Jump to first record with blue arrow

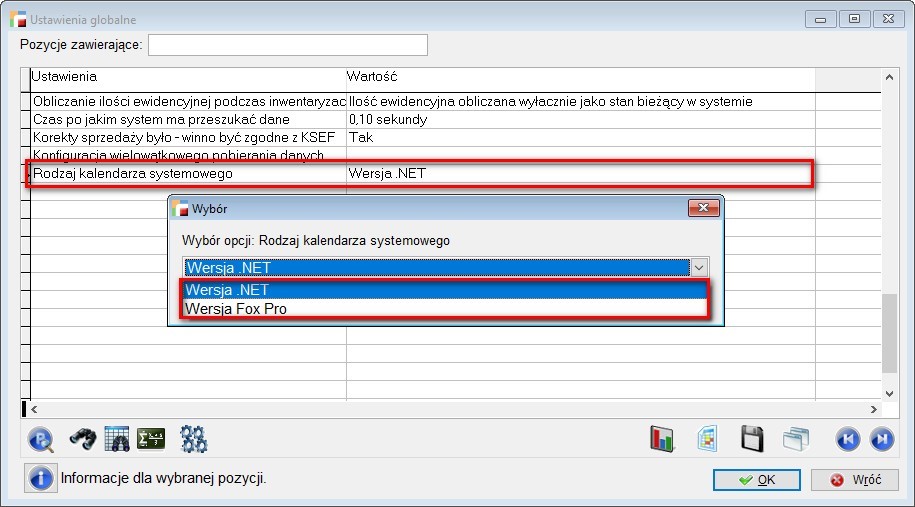pyautogui.click(x=847, y=438)
